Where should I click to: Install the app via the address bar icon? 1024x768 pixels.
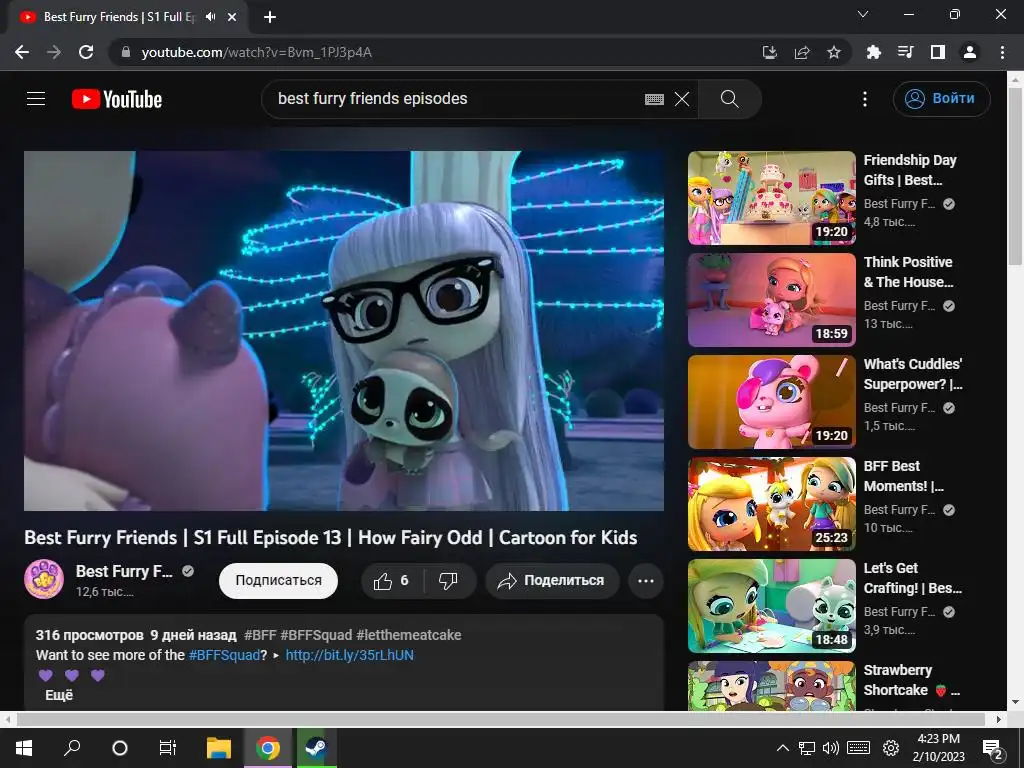(769, 52)
